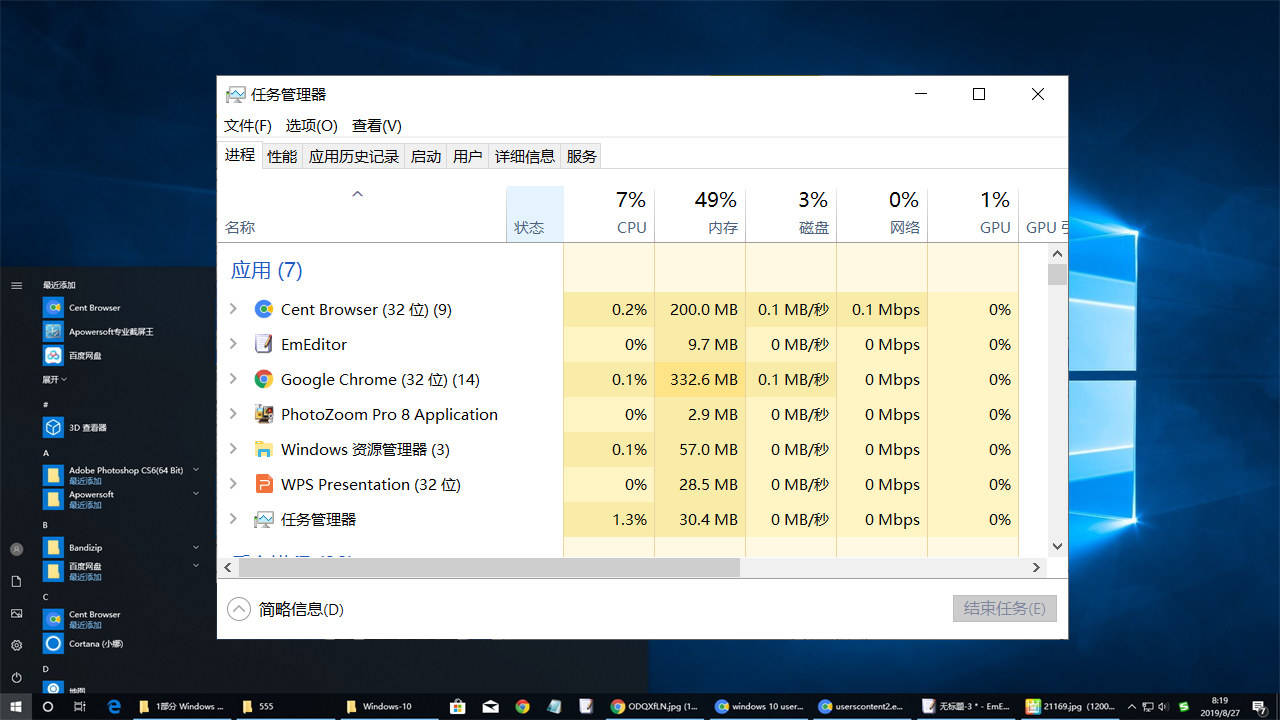Open the Mail app on the taskbar
The image size is (1280, 720).
490,706
